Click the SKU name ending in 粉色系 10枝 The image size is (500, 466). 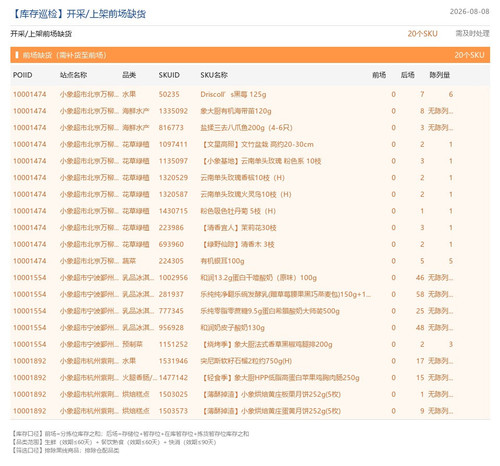point(261,161)
